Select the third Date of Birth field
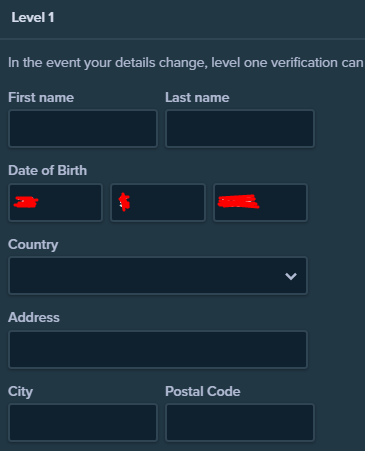This screenshot has height=451, width=365. coord(260,202)
